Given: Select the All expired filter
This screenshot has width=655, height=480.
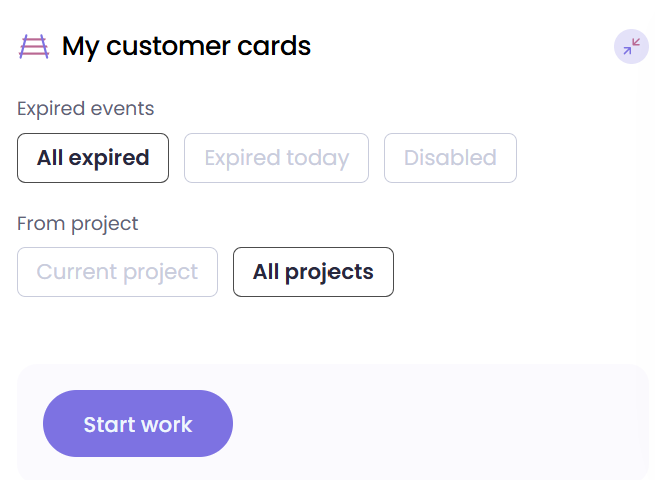Looking at the screenshot, I should point(93,158).
